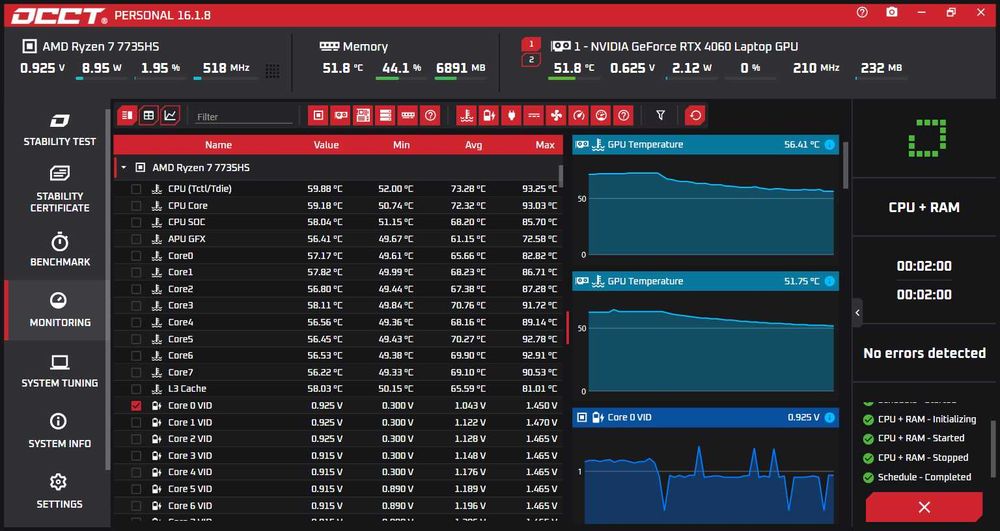
Task: Open the Benchmark section
Action: (x=59, y=250)
